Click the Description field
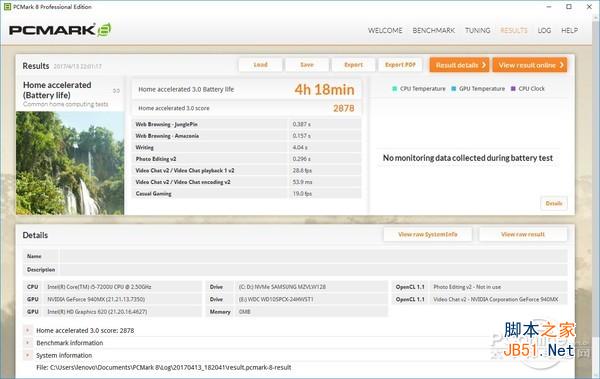600x379 pixels. (x=313, y=270)
